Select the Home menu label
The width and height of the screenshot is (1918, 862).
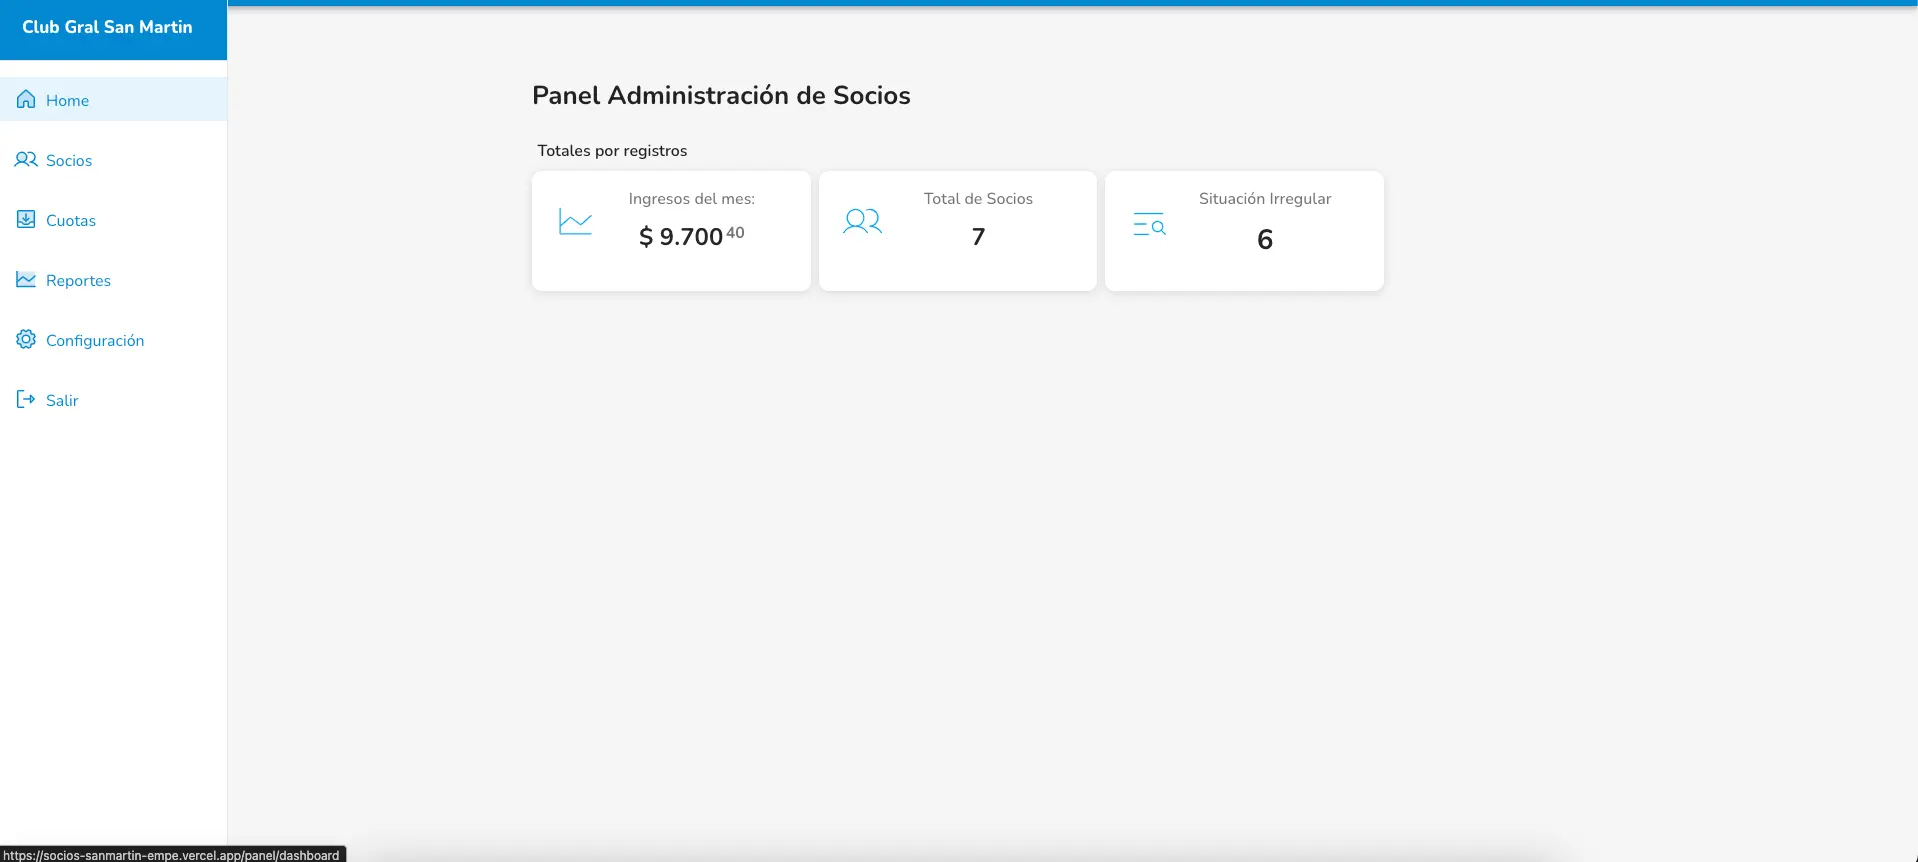(x=67, y=101)
